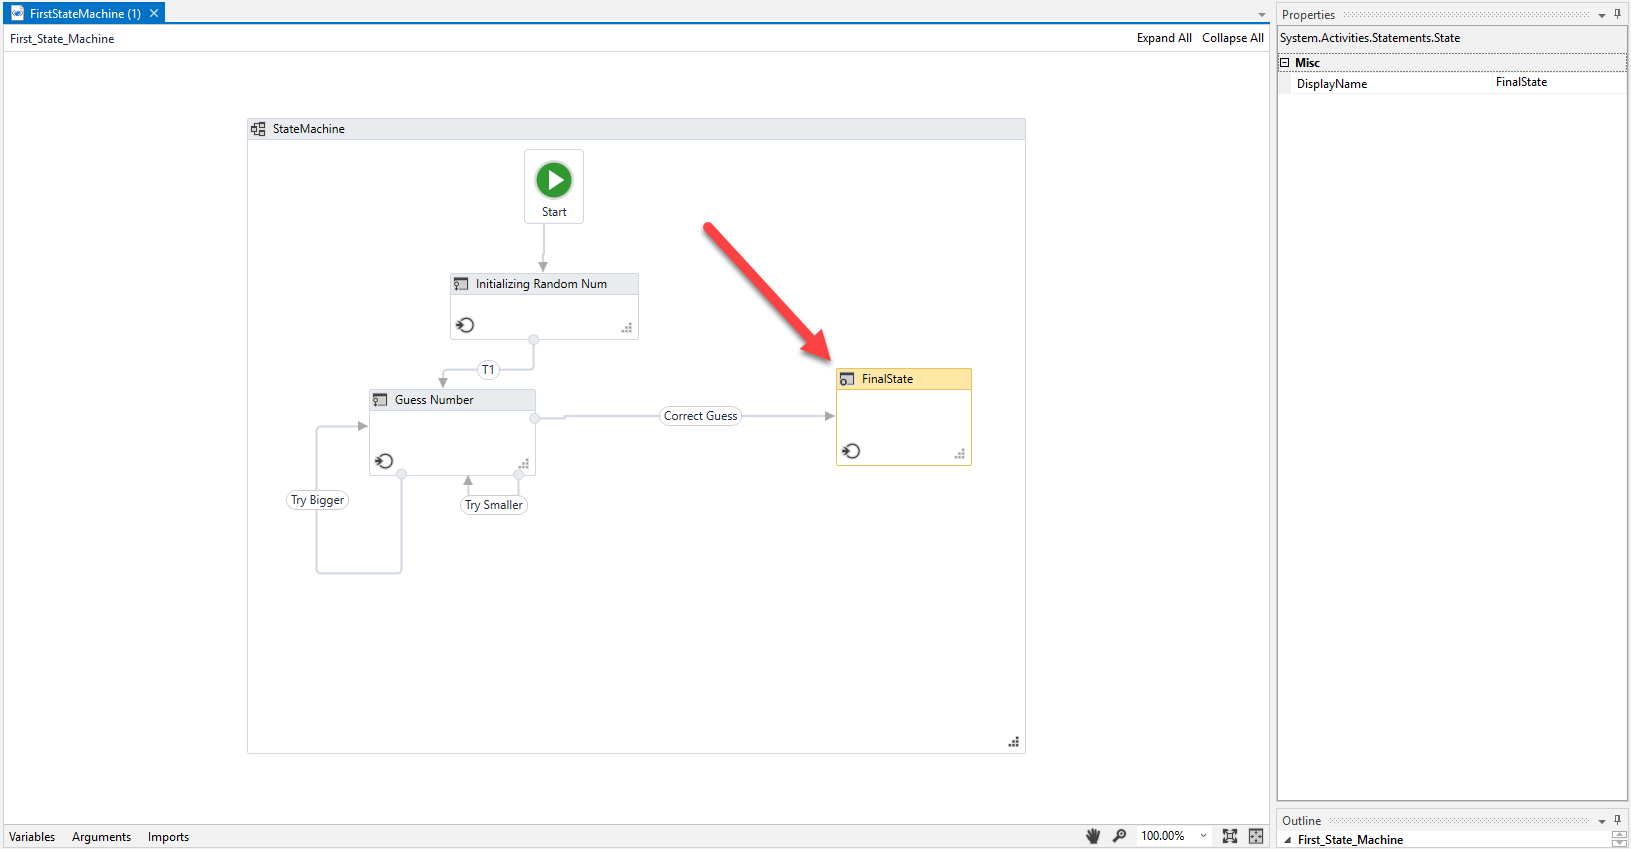
Task: Collapse First_State_Machine node in Outline
Action: 1288,840
